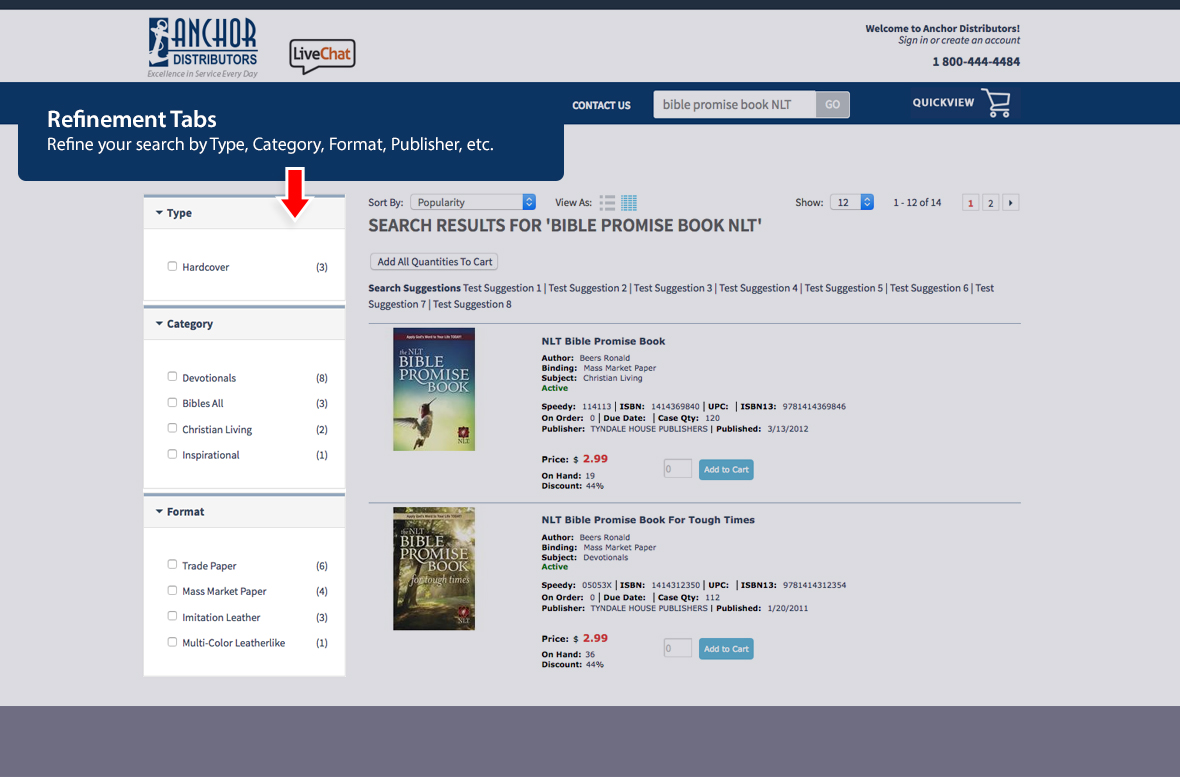Check the Mass Market Paper format filter

(x=172, y=590)
